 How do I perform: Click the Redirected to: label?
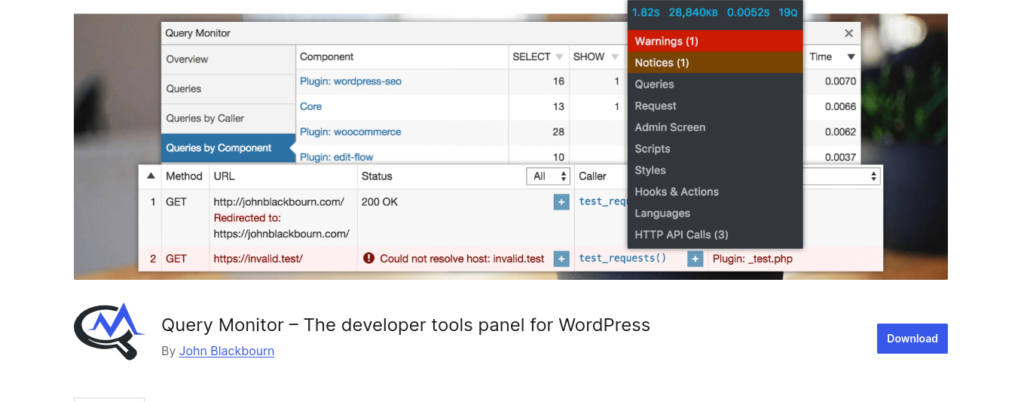tap(247, 218)
